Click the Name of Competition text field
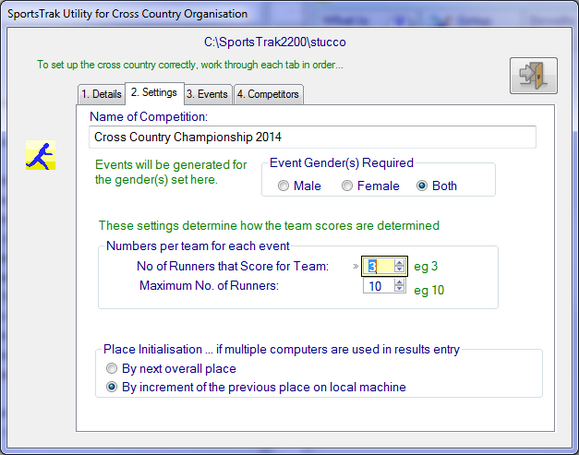Screen dimensions: 579x455 [x=312, y=137]
